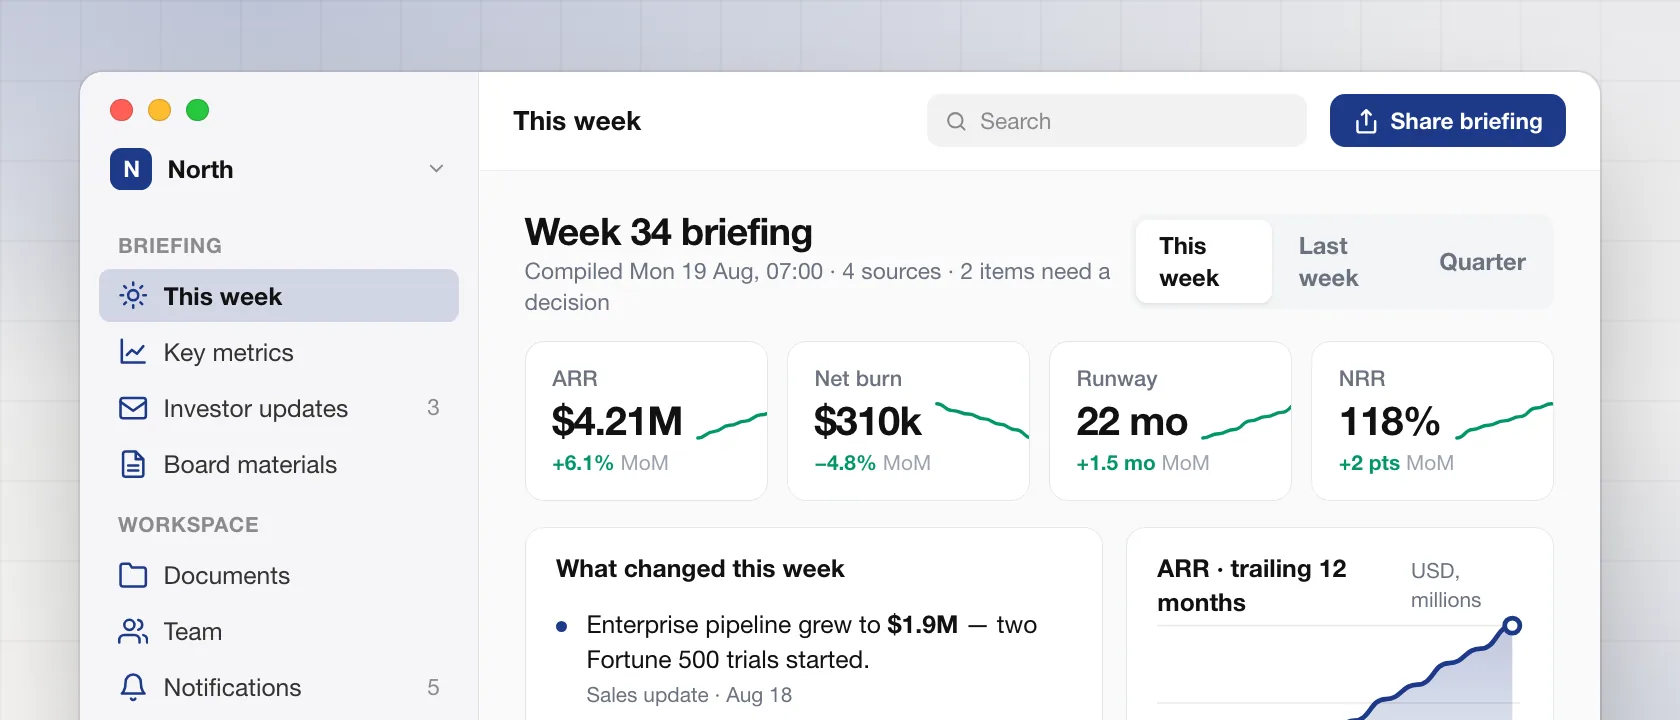Viewport: 1680px width, 720px height.
Task: Open the Runway 22 mo card
Action: point(1170,421)
